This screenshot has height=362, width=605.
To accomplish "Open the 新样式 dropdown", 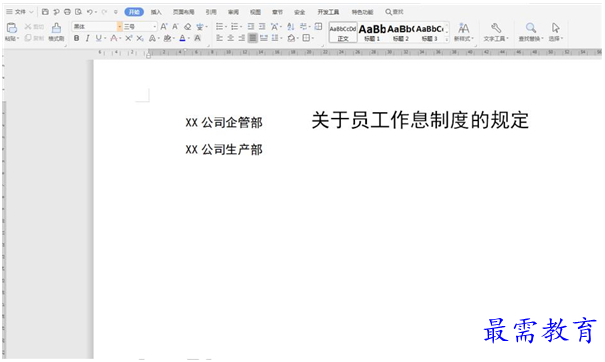I will point(464,32).
